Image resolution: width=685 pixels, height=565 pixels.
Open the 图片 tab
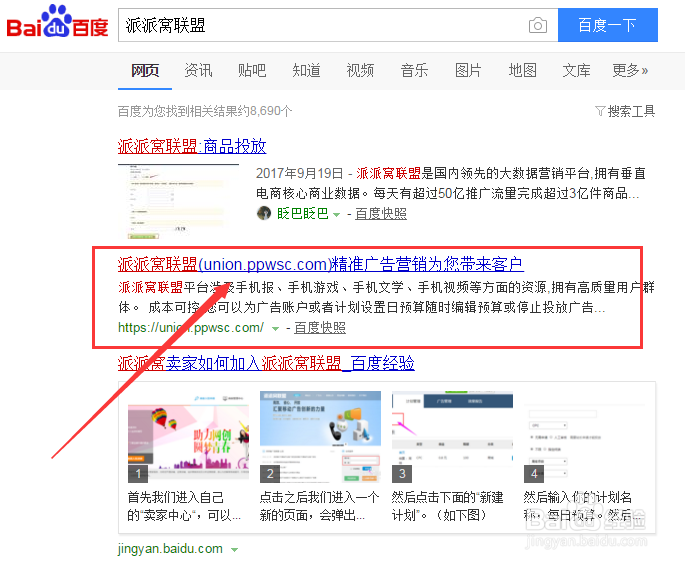coord(468,70)
